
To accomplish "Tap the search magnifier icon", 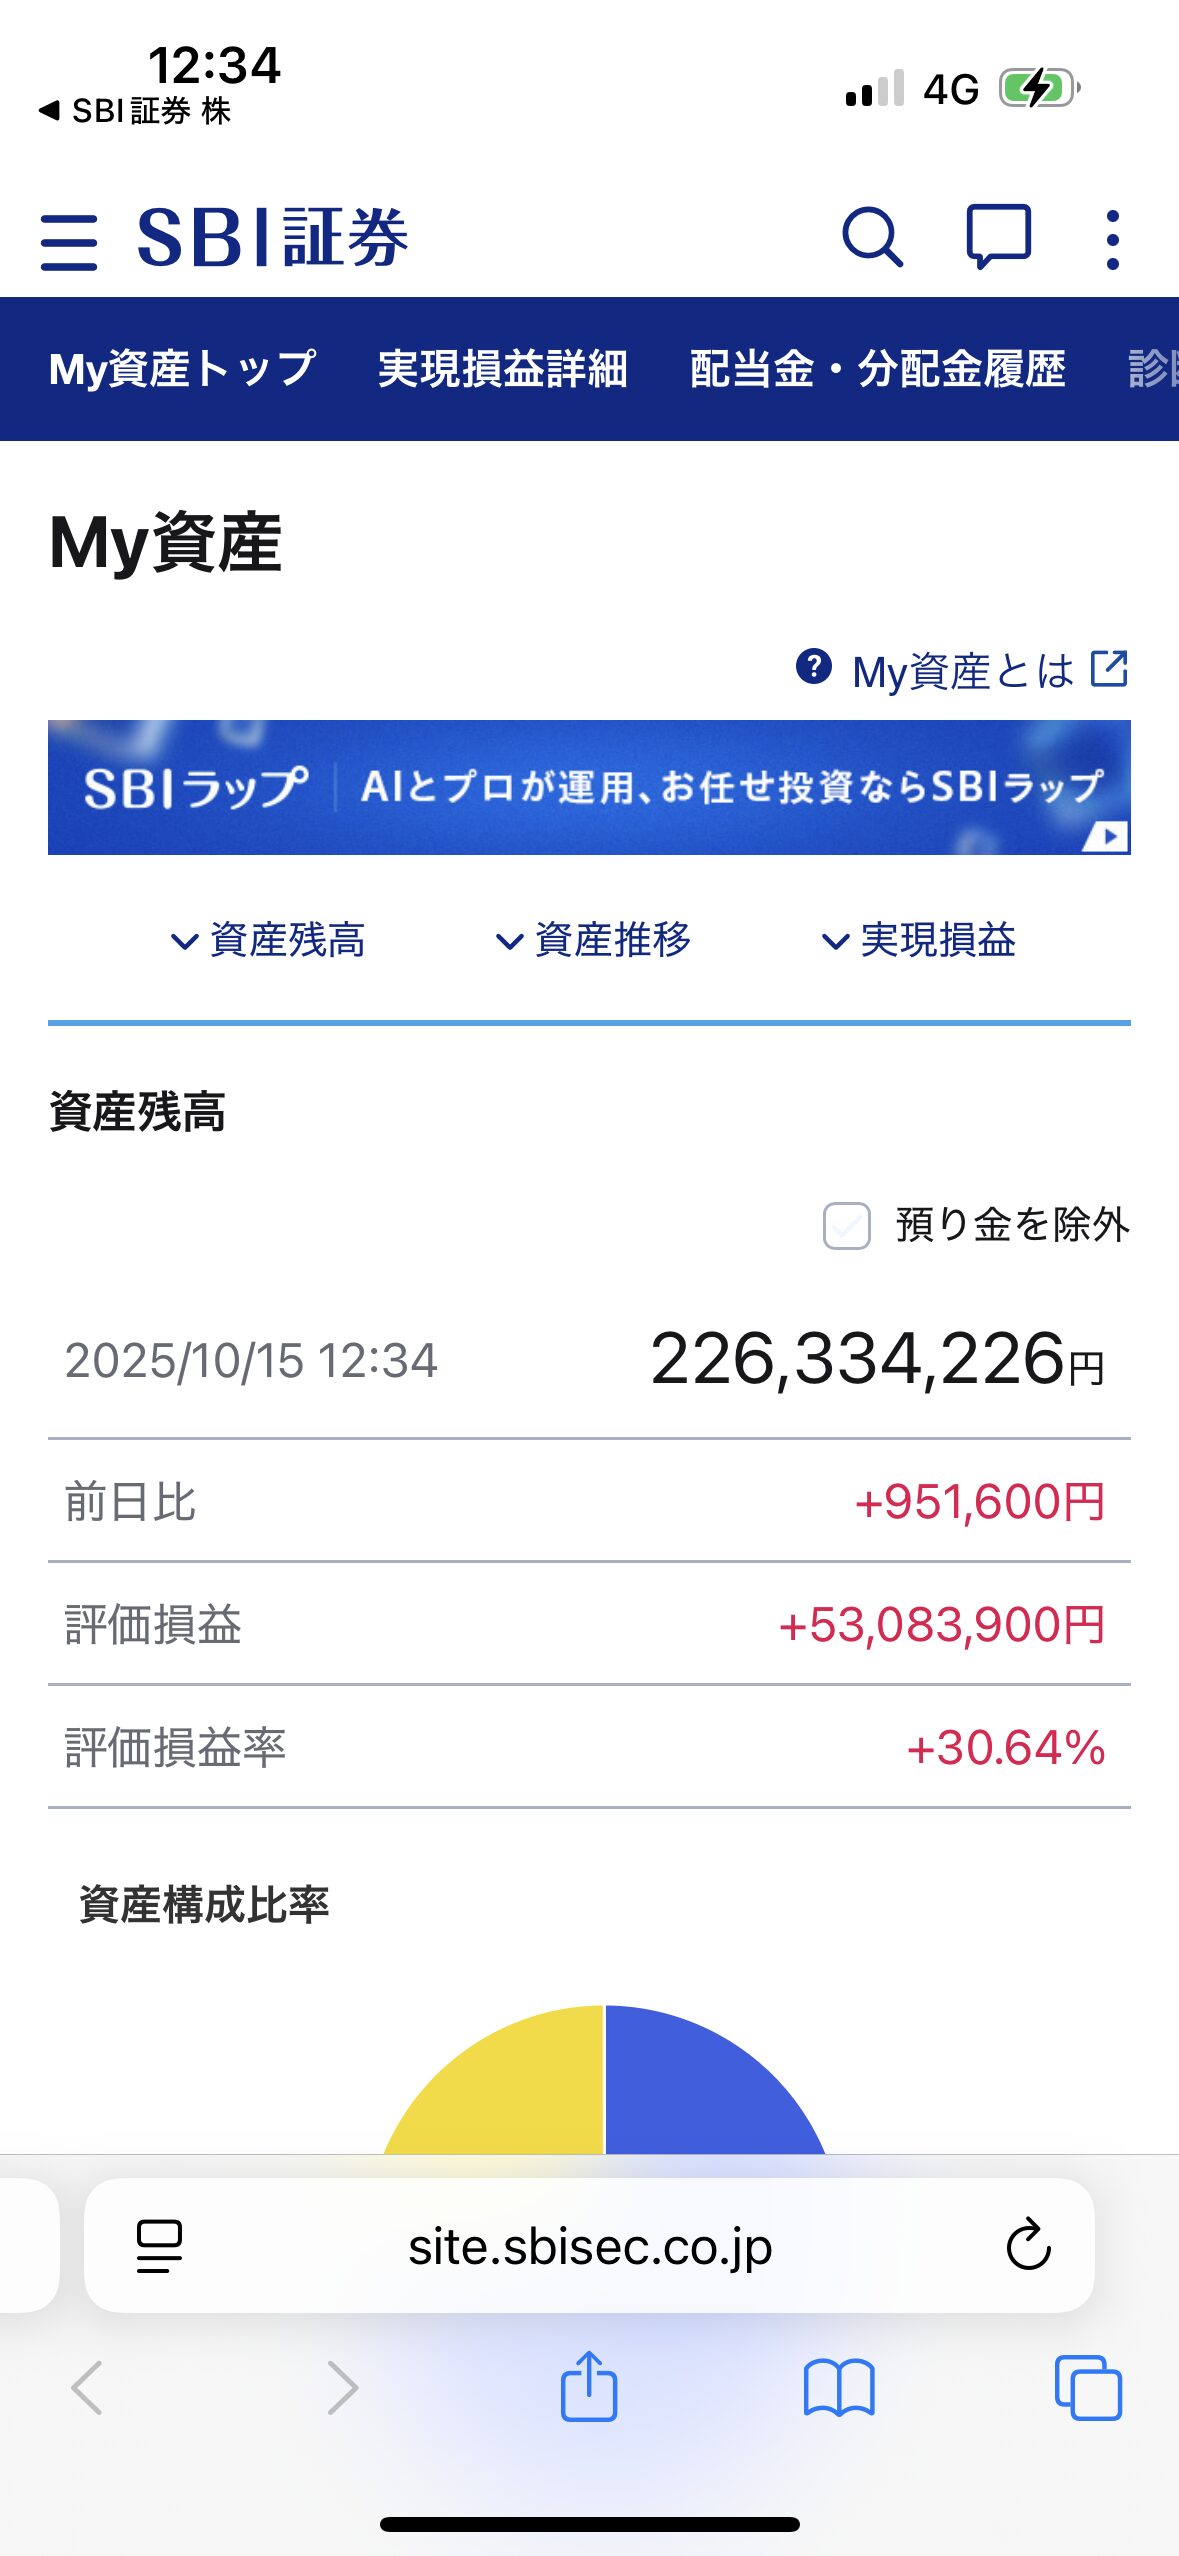I will (872, 238).
